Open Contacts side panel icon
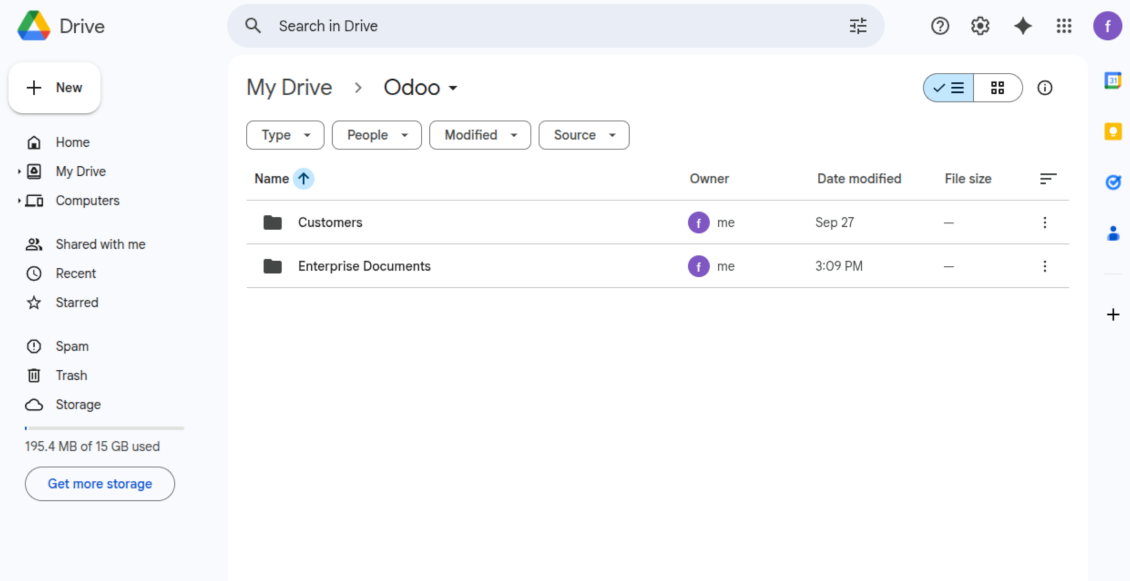Screen dimensions: 1130x581 point(1113,233)
